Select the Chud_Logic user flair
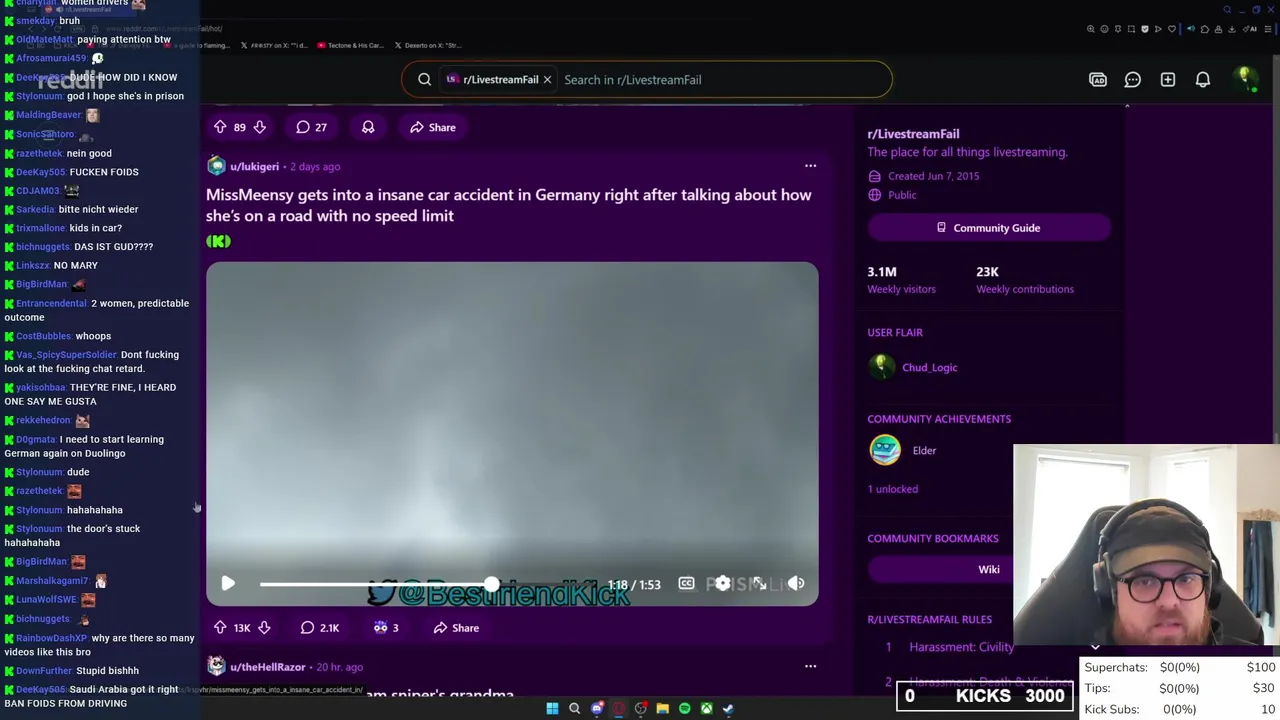This screenshot has height=720, width=1280. [x=929, y=367]
